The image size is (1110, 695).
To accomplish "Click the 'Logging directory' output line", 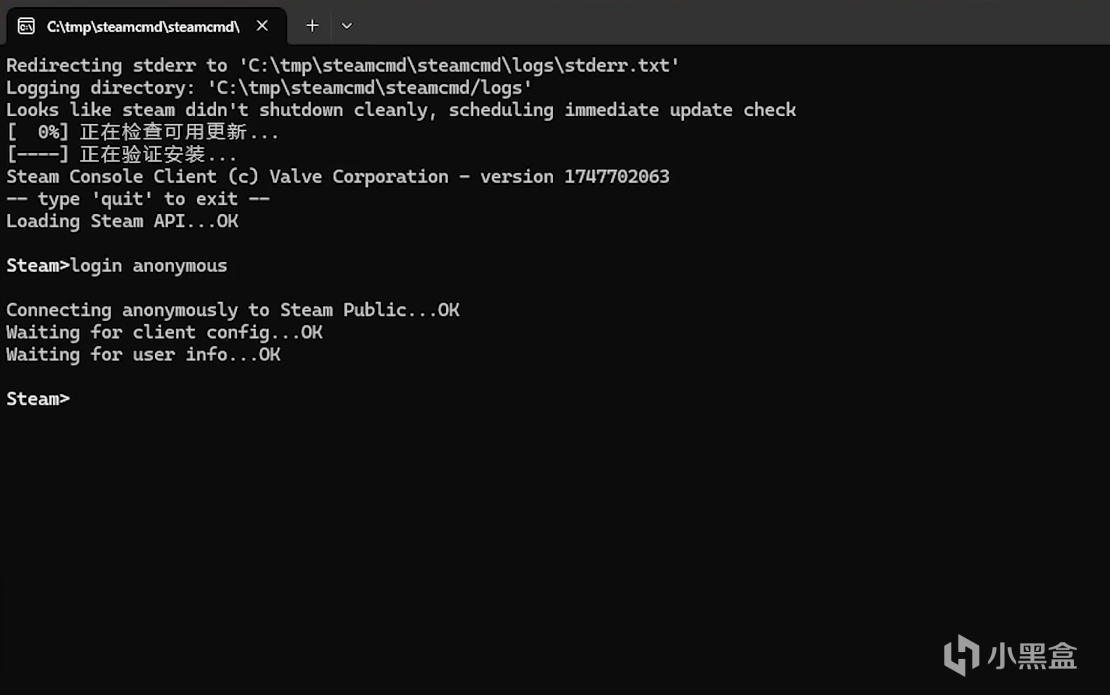I will pyautogui.click(x=269, y=88).
